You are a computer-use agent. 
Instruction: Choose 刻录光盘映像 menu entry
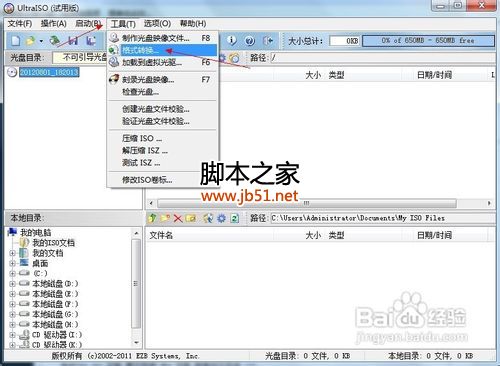pos(163,80)
